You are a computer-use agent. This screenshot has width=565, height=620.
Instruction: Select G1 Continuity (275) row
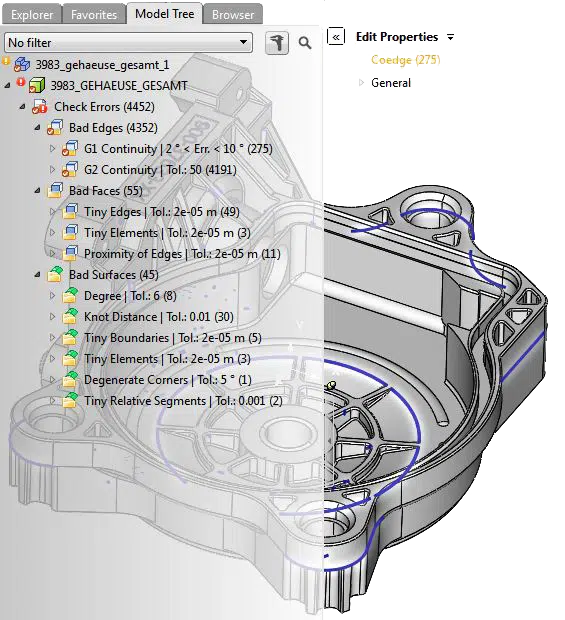click(x=178, y=149)
